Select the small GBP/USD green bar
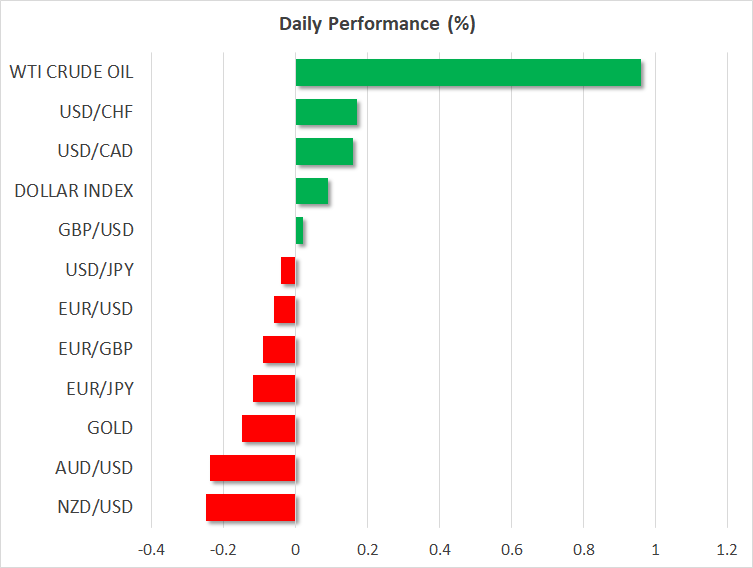The width and height of the screenshot is (753, 568). pyautogui.click(x=299, y=231)
